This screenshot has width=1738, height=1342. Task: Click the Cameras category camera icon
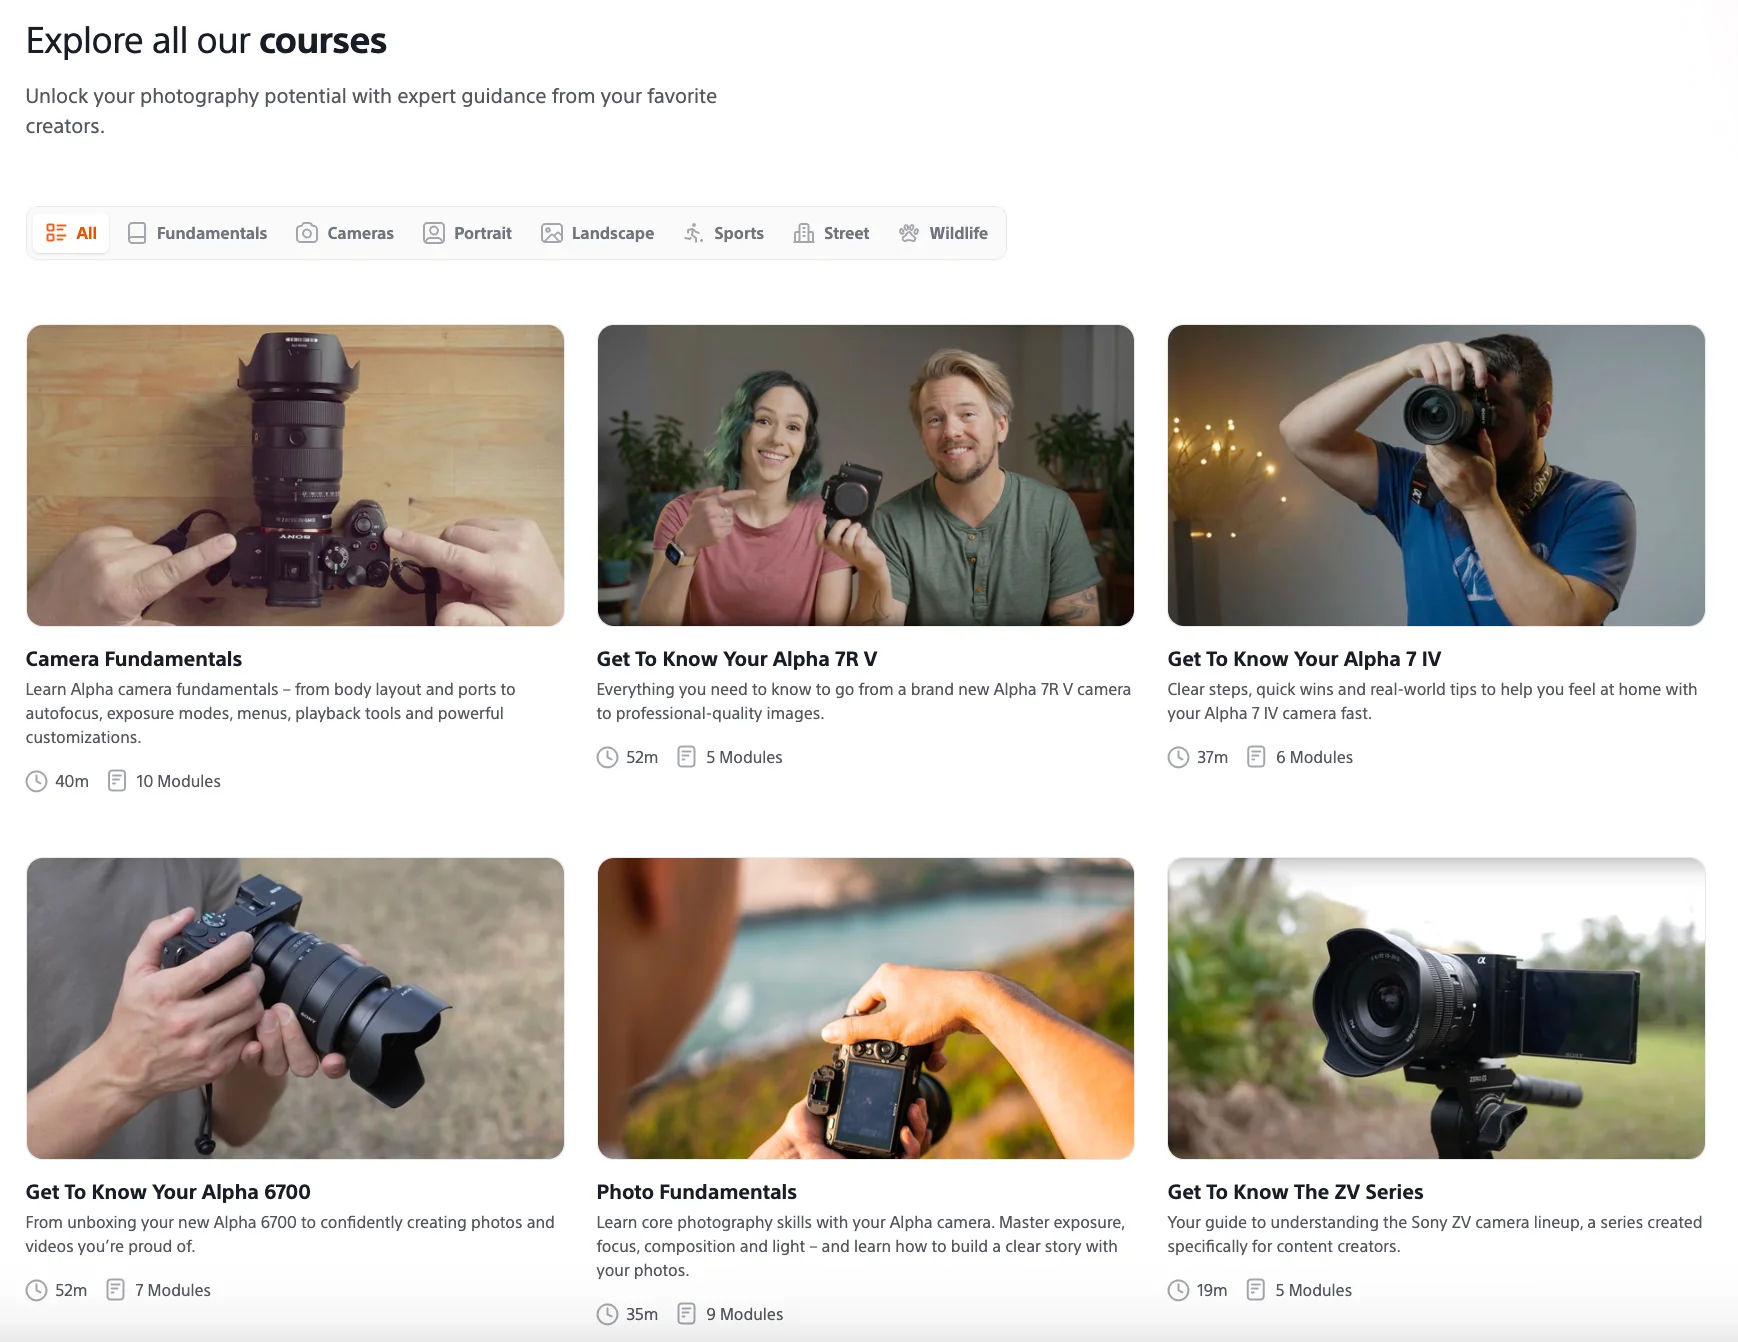307,233
